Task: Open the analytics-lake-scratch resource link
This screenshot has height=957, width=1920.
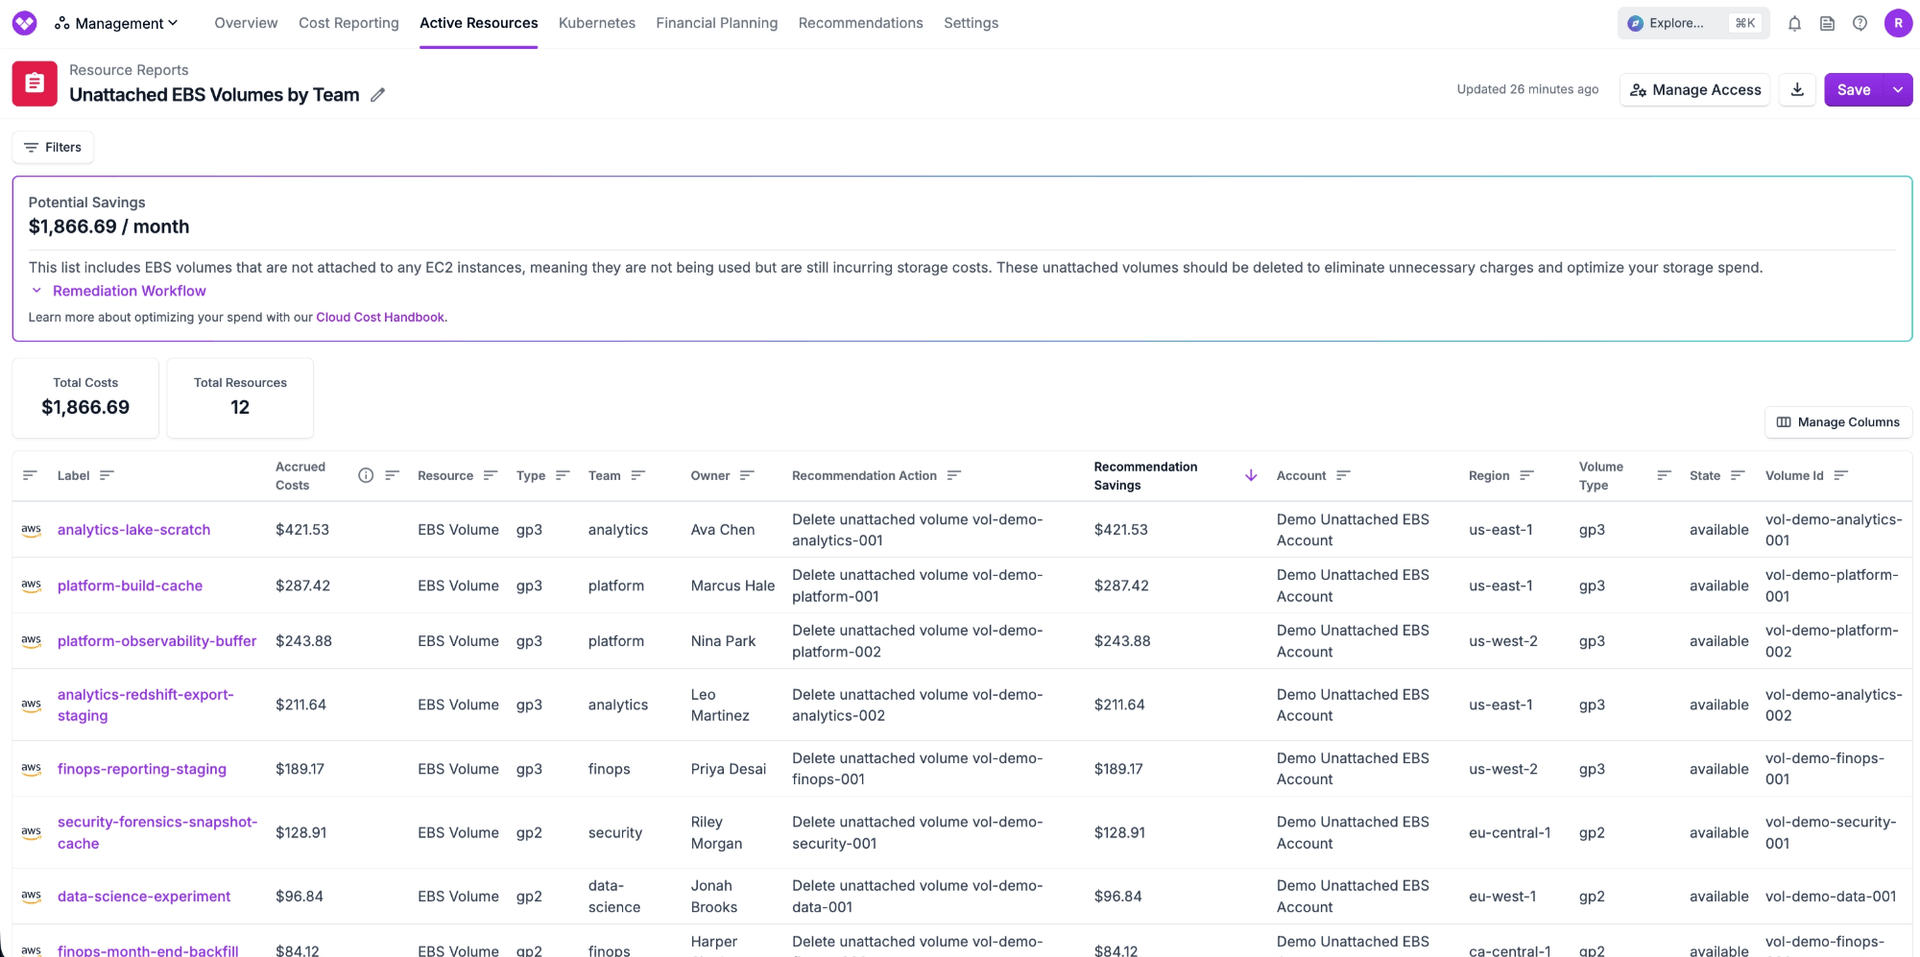Action: (x=134, y=530)
